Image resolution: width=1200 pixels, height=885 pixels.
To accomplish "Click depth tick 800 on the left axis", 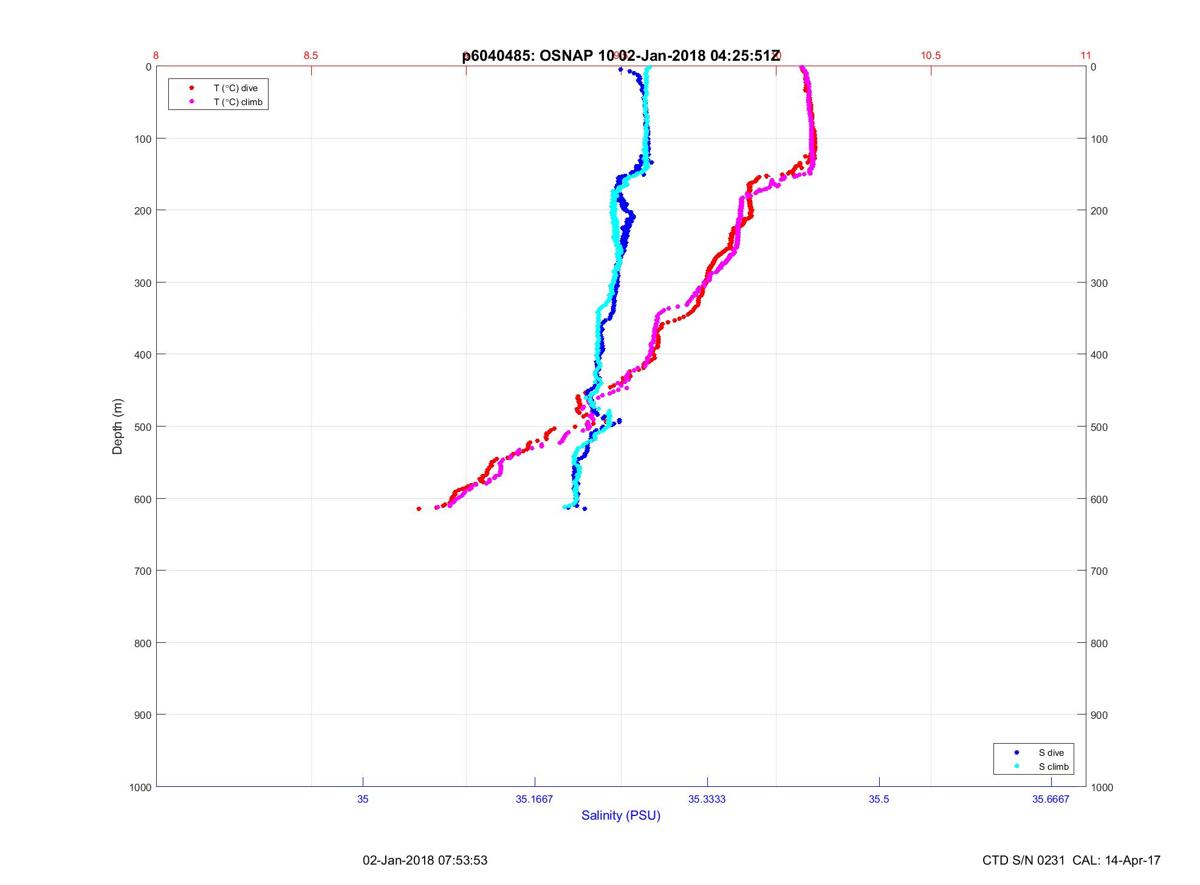I will (x=142, y=643).
